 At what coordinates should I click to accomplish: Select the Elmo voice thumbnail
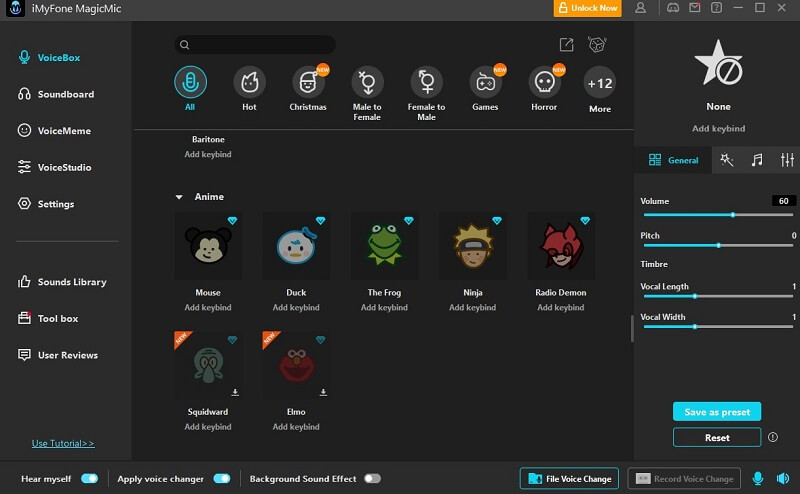pyautogui.click(x=296, y=365)
